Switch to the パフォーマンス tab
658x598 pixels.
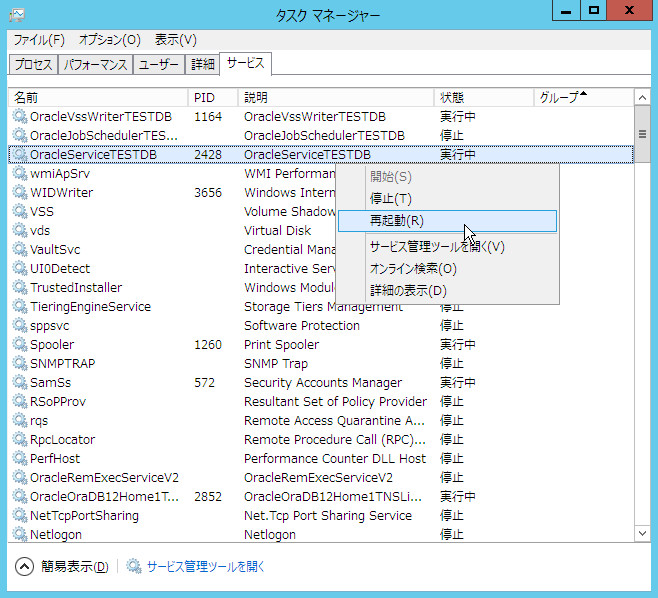click(95, 65)
